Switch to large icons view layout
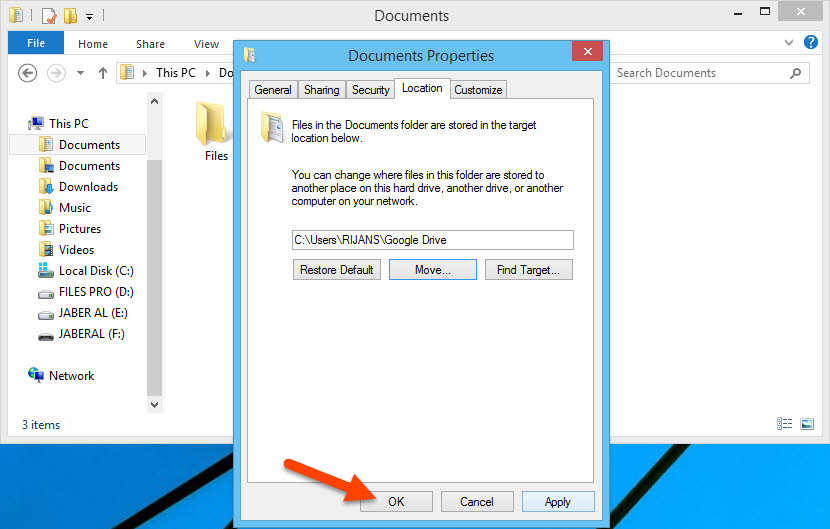 click(x=807, y=425)
